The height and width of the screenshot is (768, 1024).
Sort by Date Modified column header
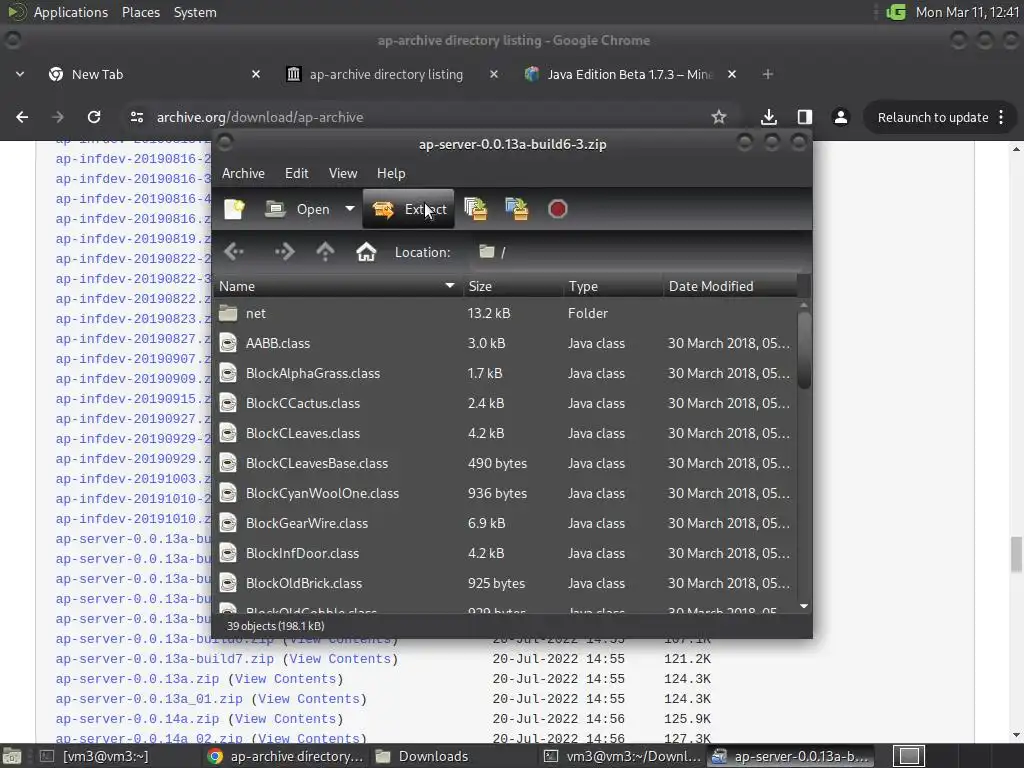730,286
